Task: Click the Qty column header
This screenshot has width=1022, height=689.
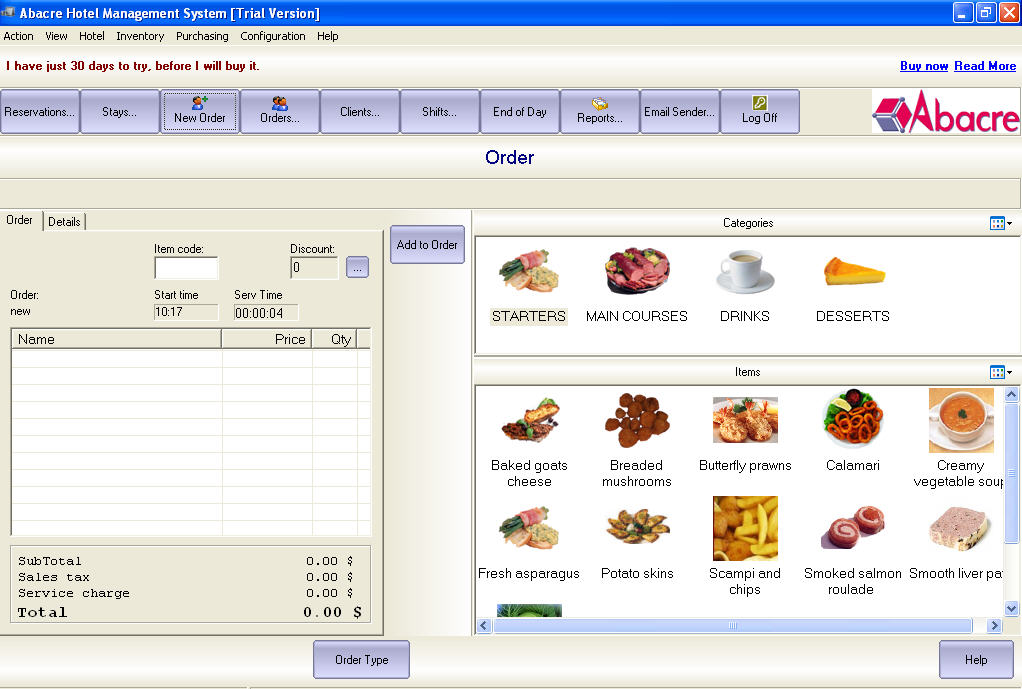Action: coord(334,339)
